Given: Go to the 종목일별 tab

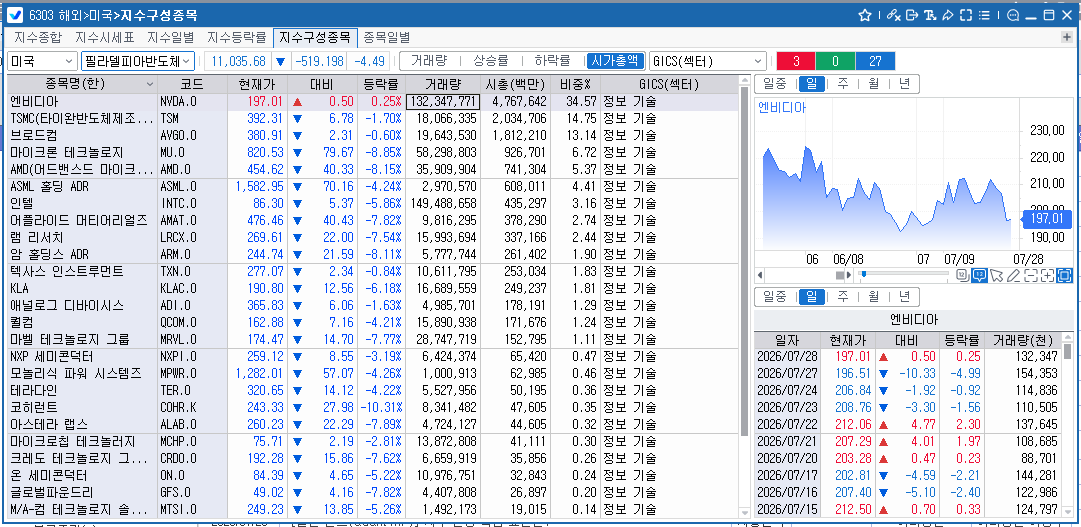Looking at the screenshot, I should pyautogui.click(x=387, y=37).
